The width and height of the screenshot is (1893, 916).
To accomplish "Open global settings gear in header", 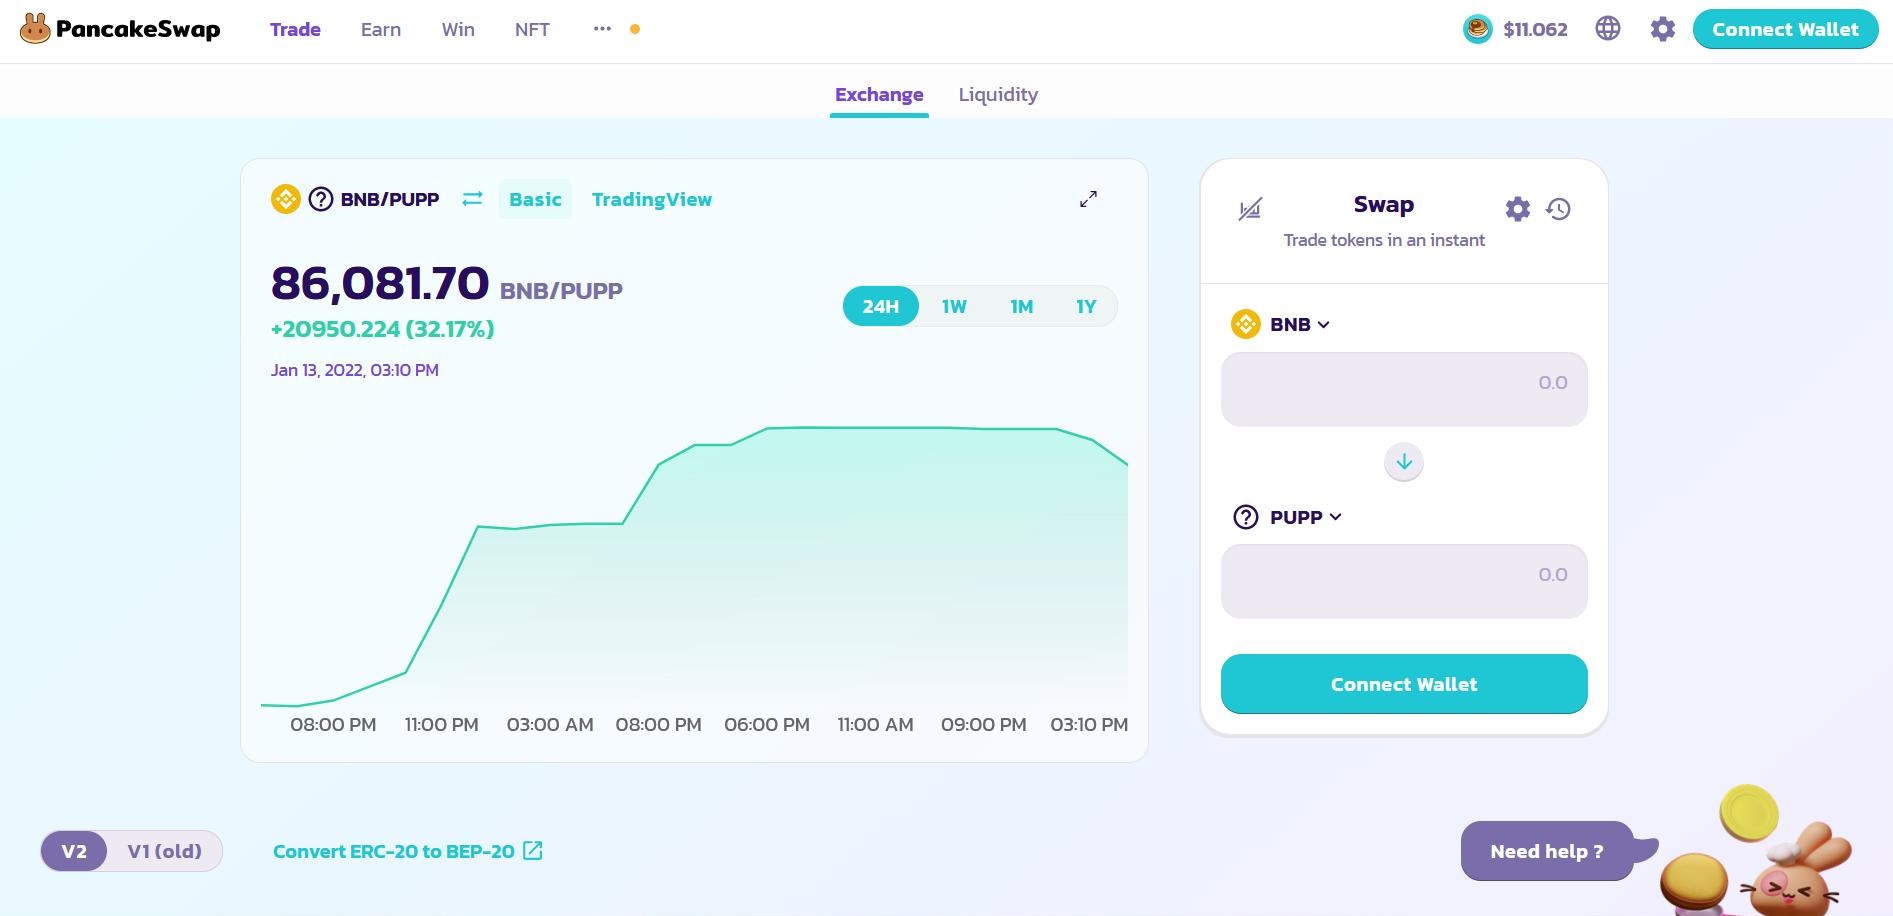I will tap(1662, 29).
